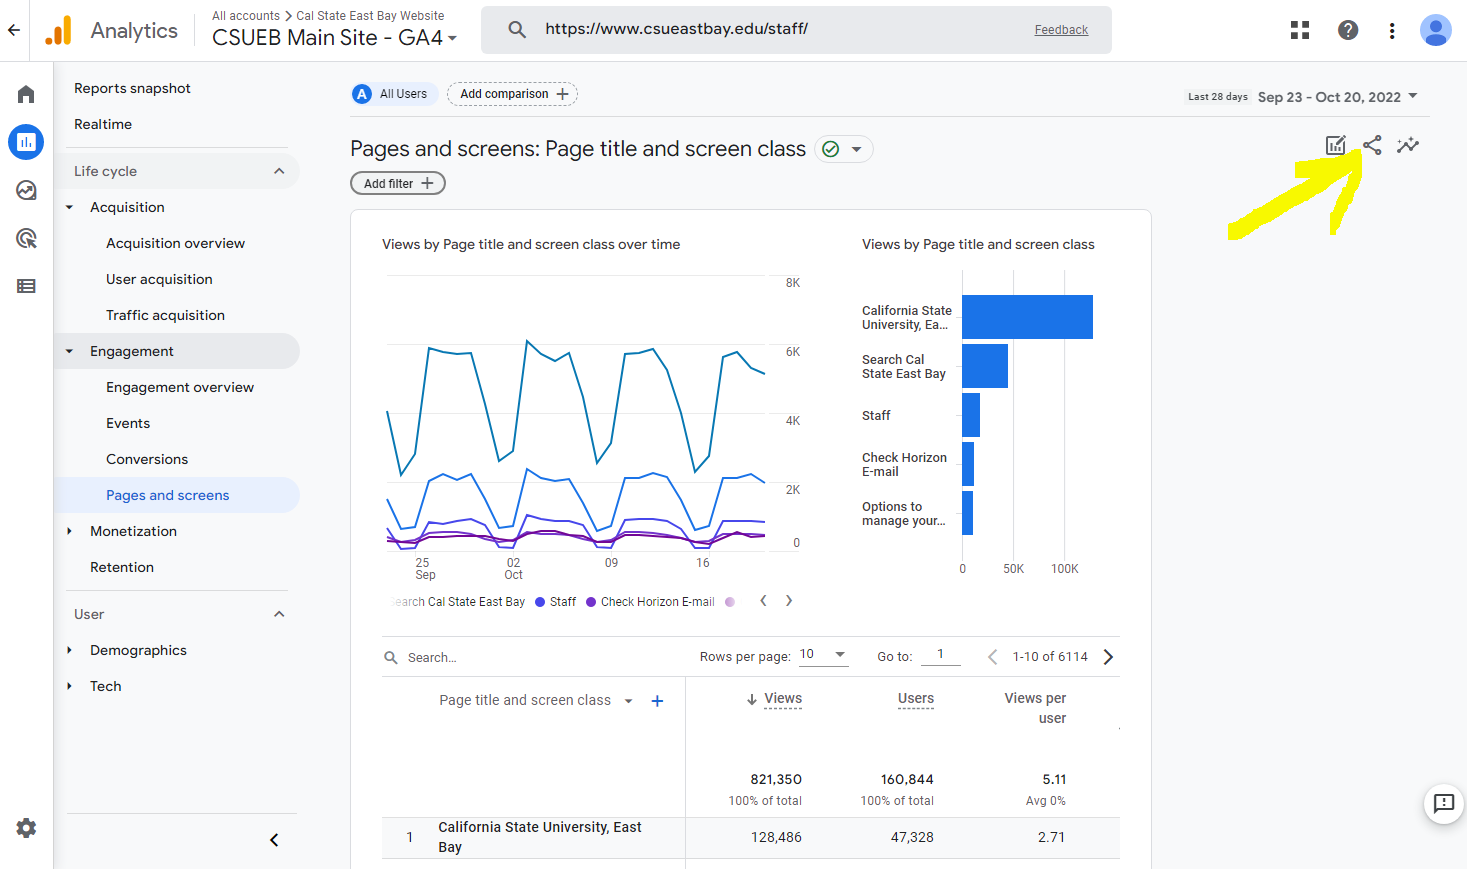Click the account avatar

(1436, 30)
